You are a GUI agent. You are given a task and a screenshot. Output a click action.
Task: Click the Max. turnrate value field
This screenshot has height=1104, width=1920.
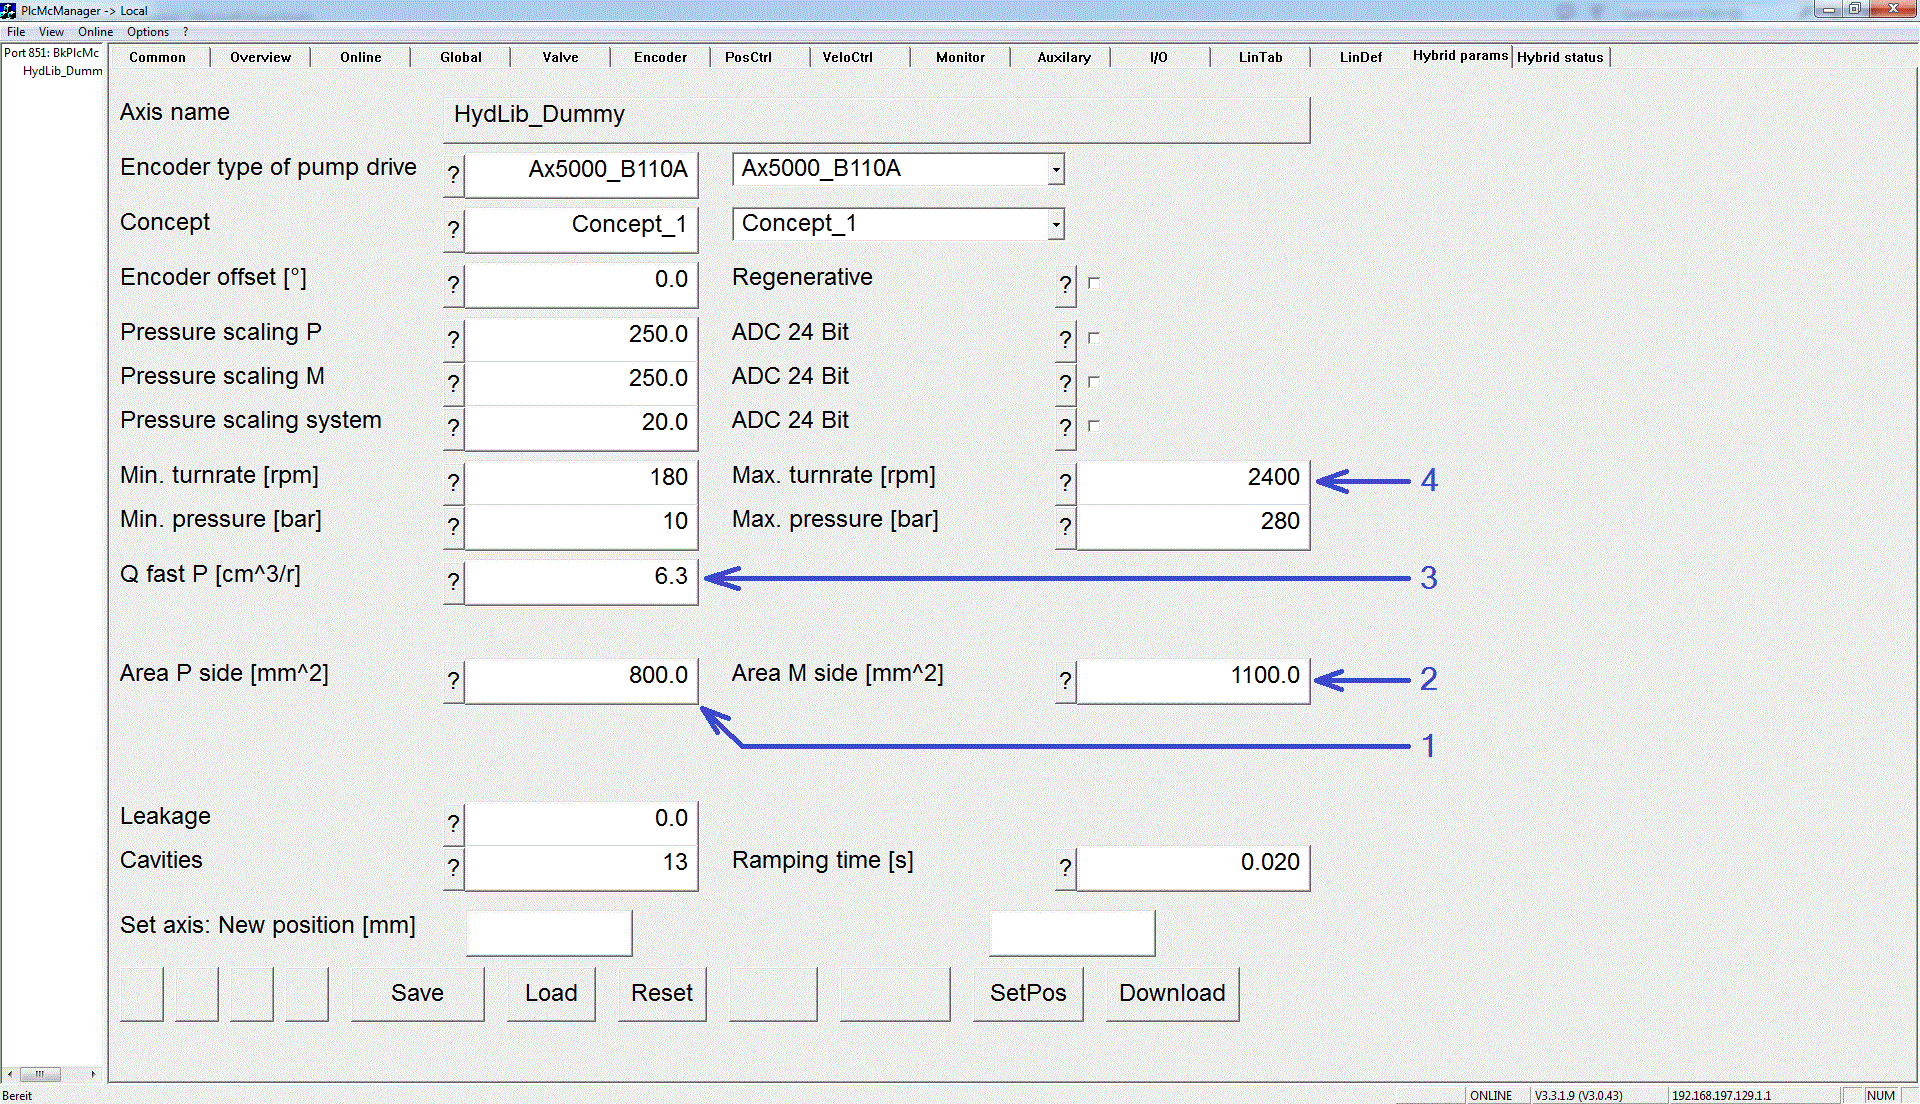(1193, 482)
